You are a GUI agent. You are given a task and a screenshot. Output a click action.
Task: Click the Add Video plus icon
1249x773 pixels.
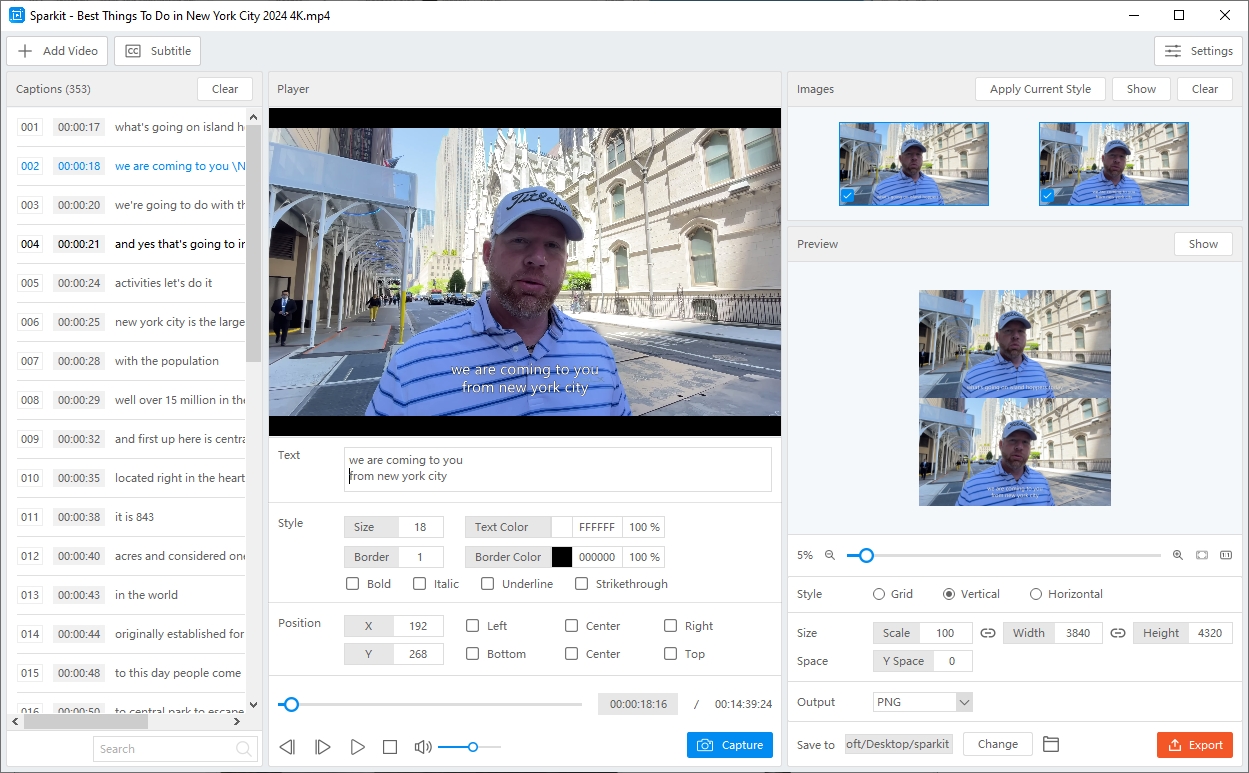click(23, 50)
